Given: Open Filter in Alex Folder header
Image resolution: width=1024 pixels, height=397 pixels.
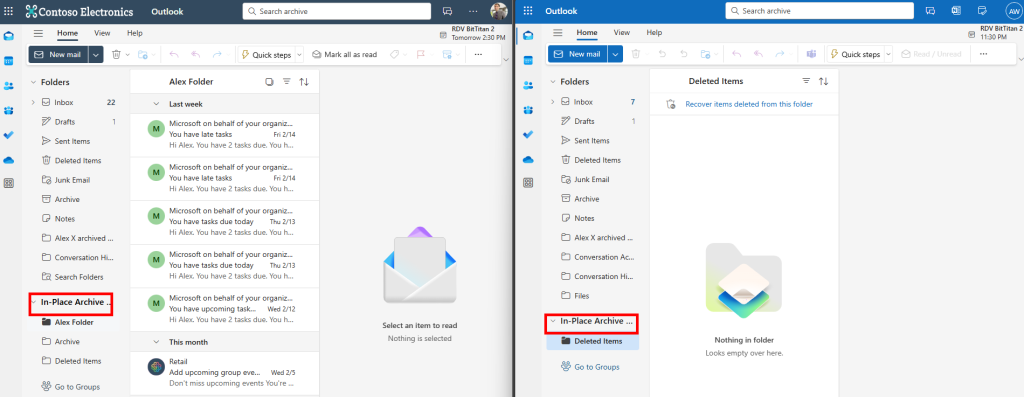Looking at the screenshot, I should click(x=287, y=82).
